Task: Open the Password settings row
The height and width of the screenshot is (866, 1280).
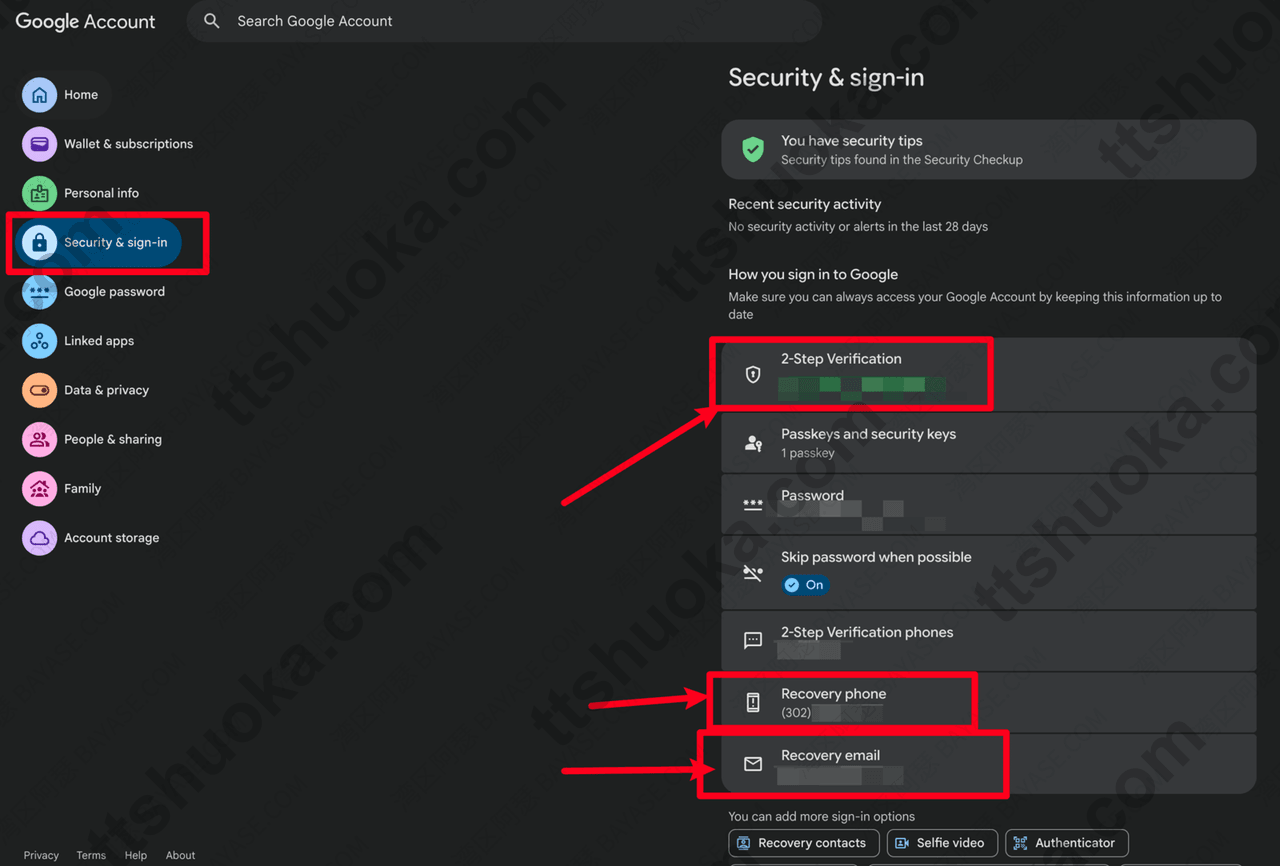Action: (x=989, y=505)
